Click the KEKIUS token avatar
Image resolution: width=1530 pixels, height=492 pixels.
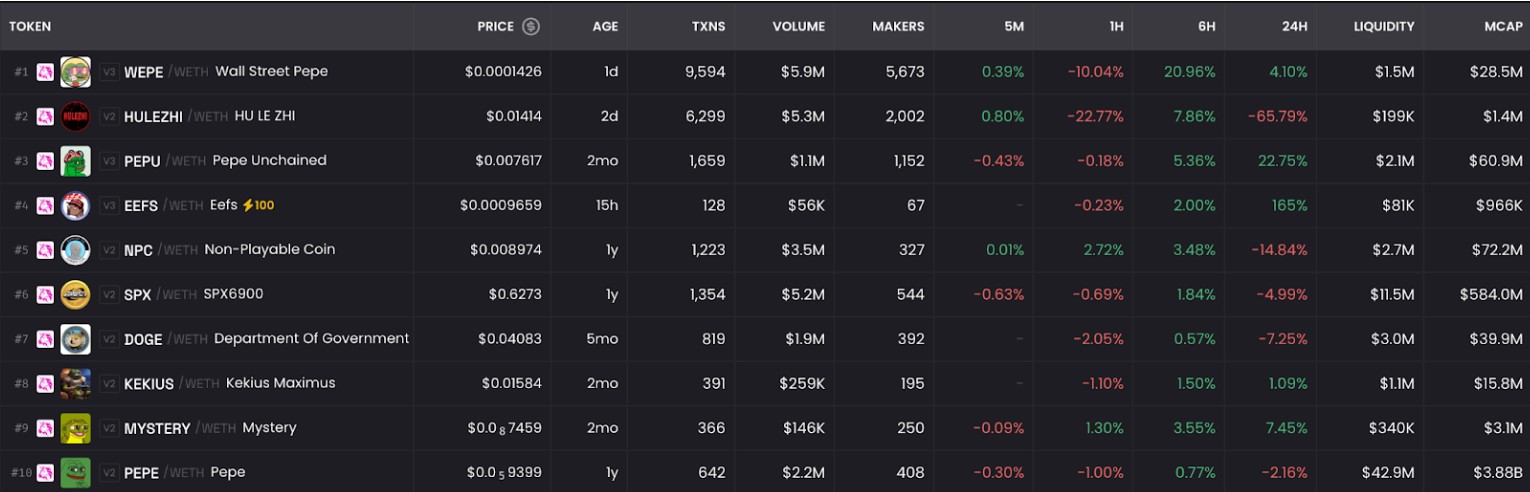click(x=75, y=384)
